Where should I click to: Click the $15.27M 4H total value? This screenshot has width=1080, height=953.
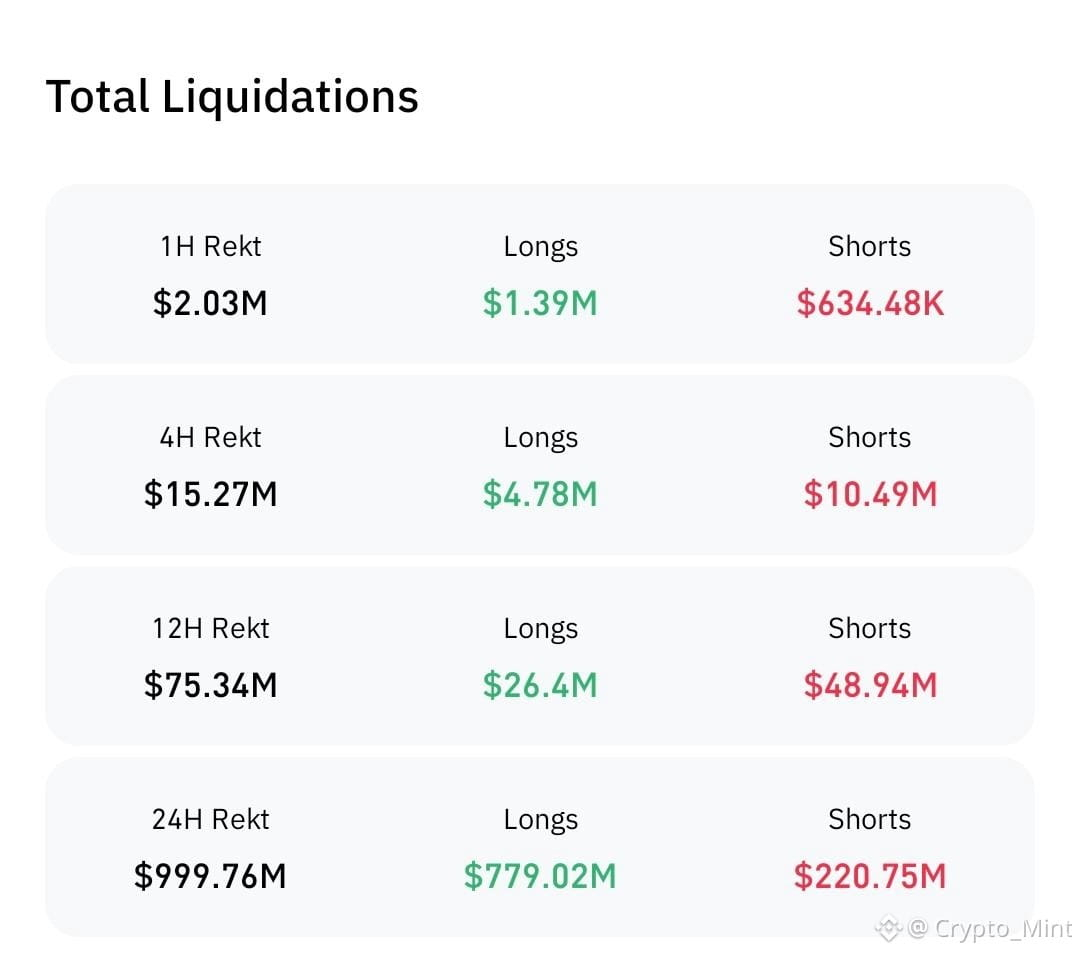coord(210,494)
